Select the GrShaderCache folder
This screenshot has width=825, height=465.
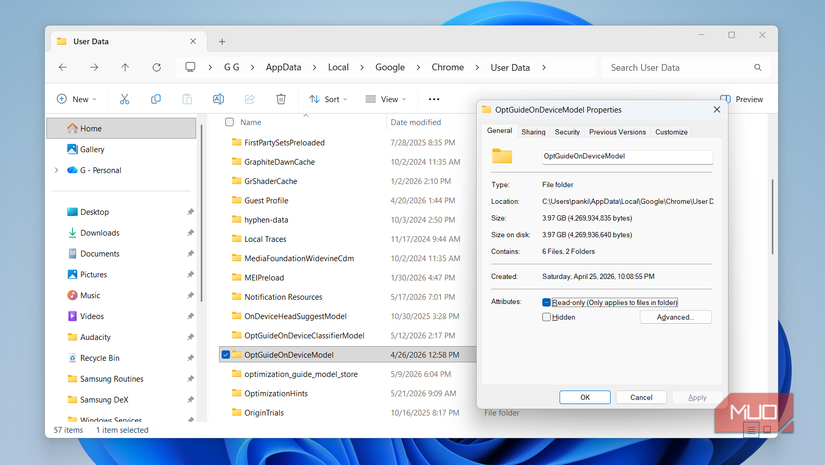pos(270,181)
